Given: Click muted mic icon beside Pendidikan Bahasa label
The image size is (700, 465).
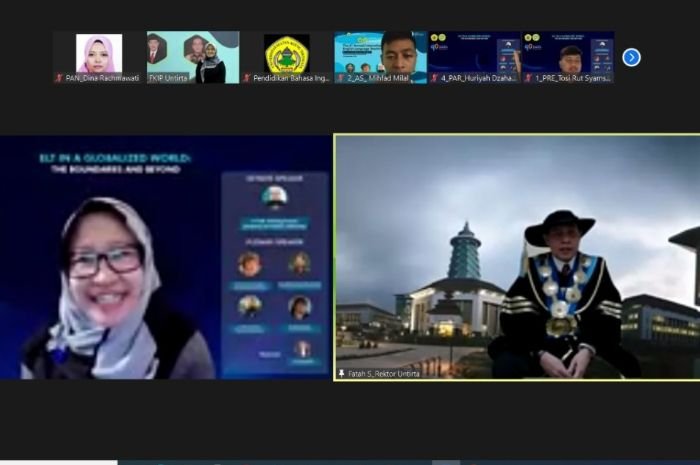Looking at the screenshot, I should coord(246,78).
